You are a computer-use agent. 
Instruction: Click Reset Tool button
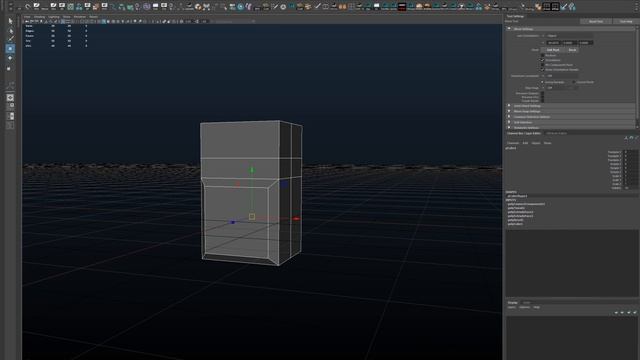tap(596, 21)
